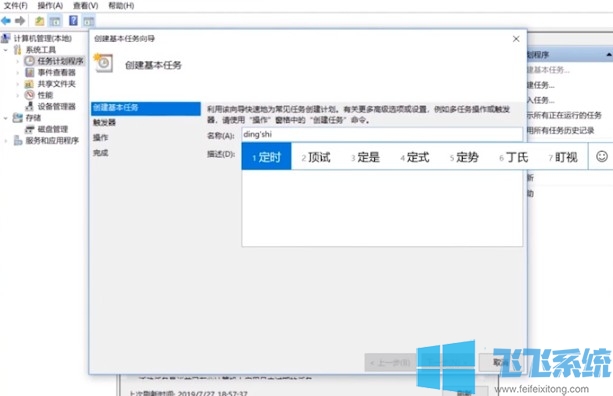Click 创建任务... in actions pane
Image resolution: width=613 pixels, height=396 pixels.
click(x=541, y=85)
